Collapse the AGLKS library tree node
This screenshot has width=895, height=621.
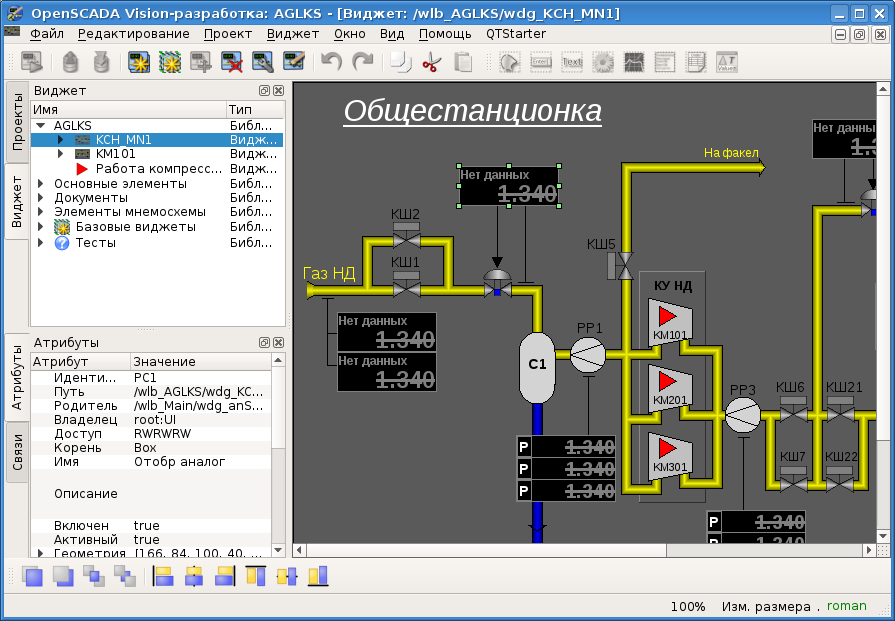pyautogui.click(x=41, y=126)
